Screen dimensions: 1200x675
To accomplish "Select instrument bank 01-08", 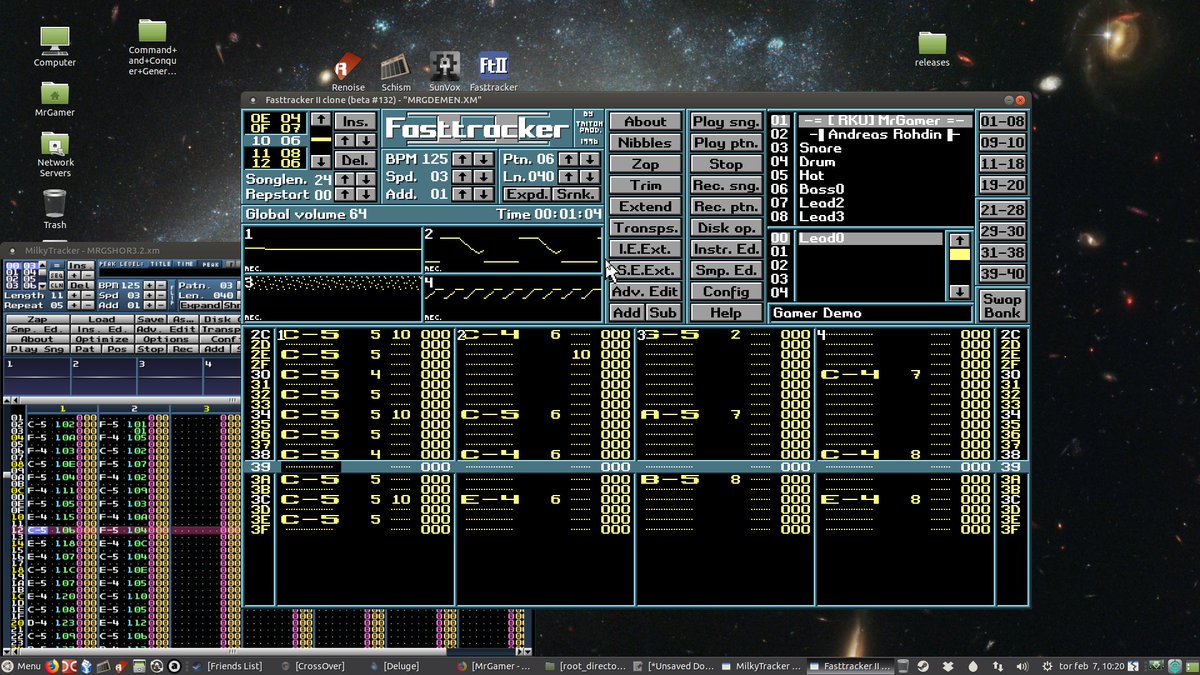I will click(1002, 121).
